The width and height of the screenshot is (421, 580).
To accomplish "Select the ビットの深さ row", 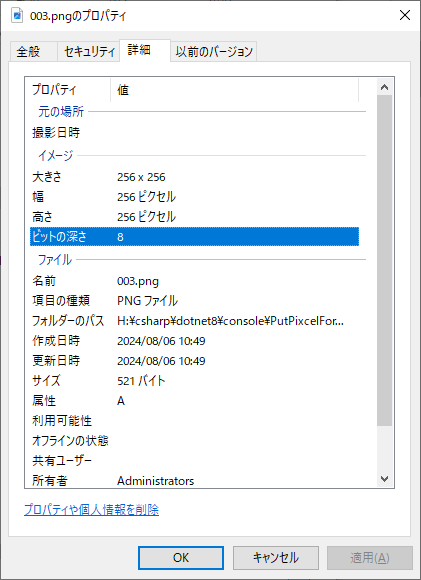I will (194, 237).
